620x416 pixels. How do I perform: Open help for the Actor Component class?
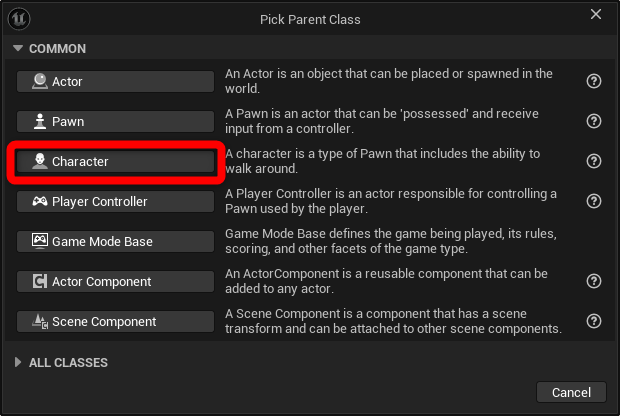[x=593, y=281]
